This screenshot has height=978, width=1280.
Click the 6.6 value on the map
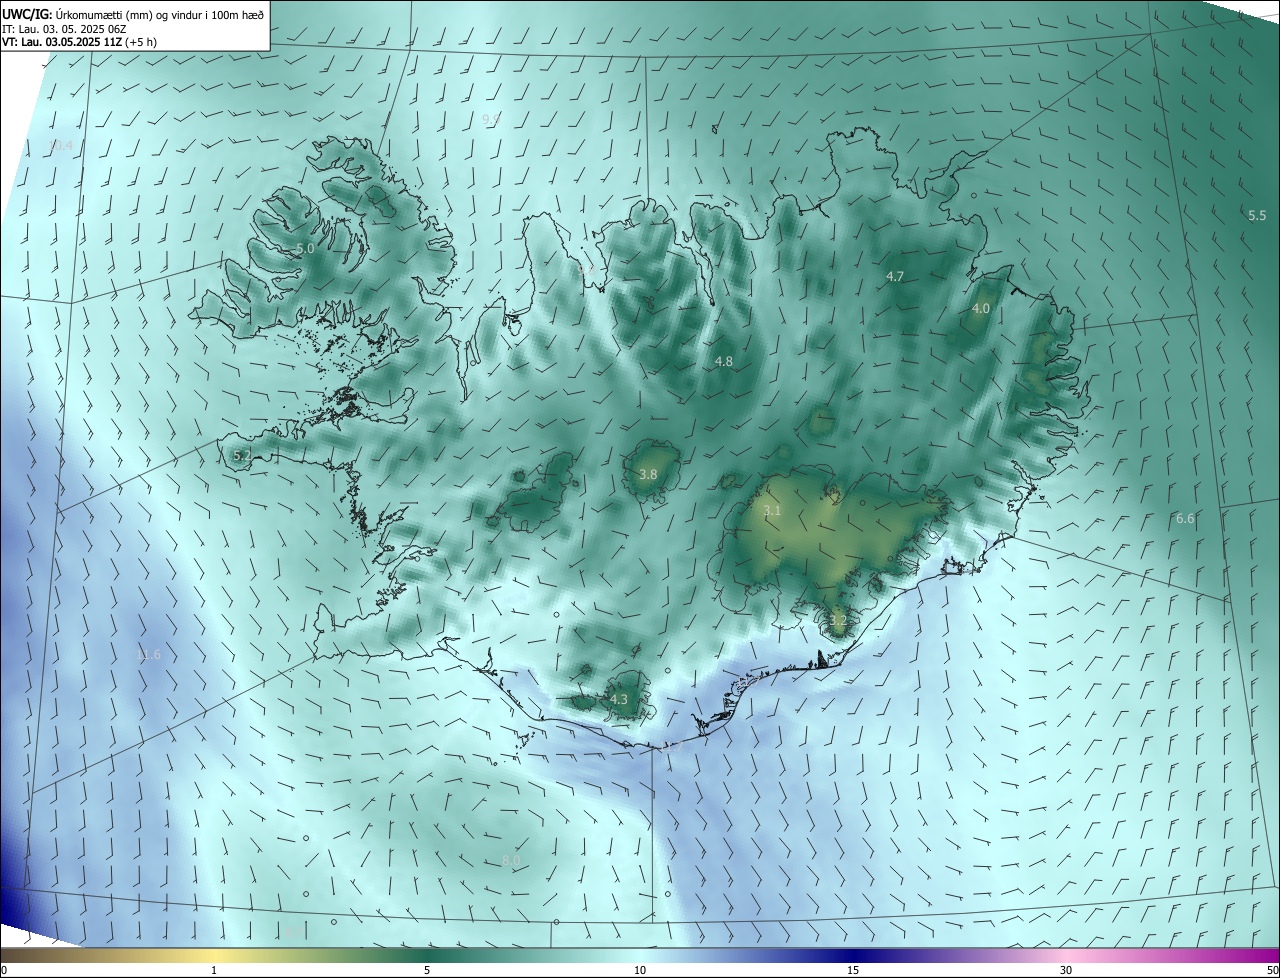pyautogui.click(x=1185, y=518)
